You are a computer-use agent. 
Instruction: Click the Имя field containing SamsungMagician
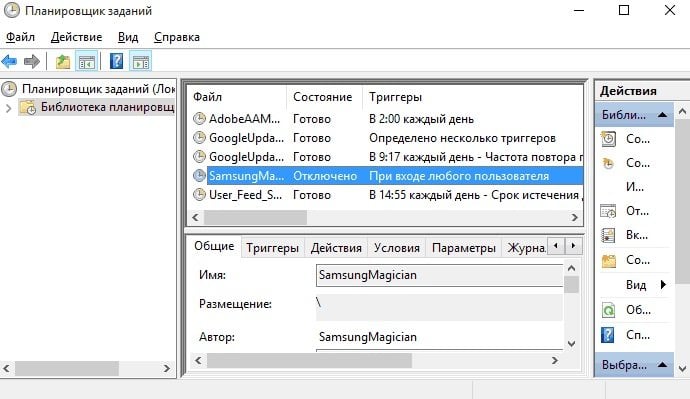439,275
